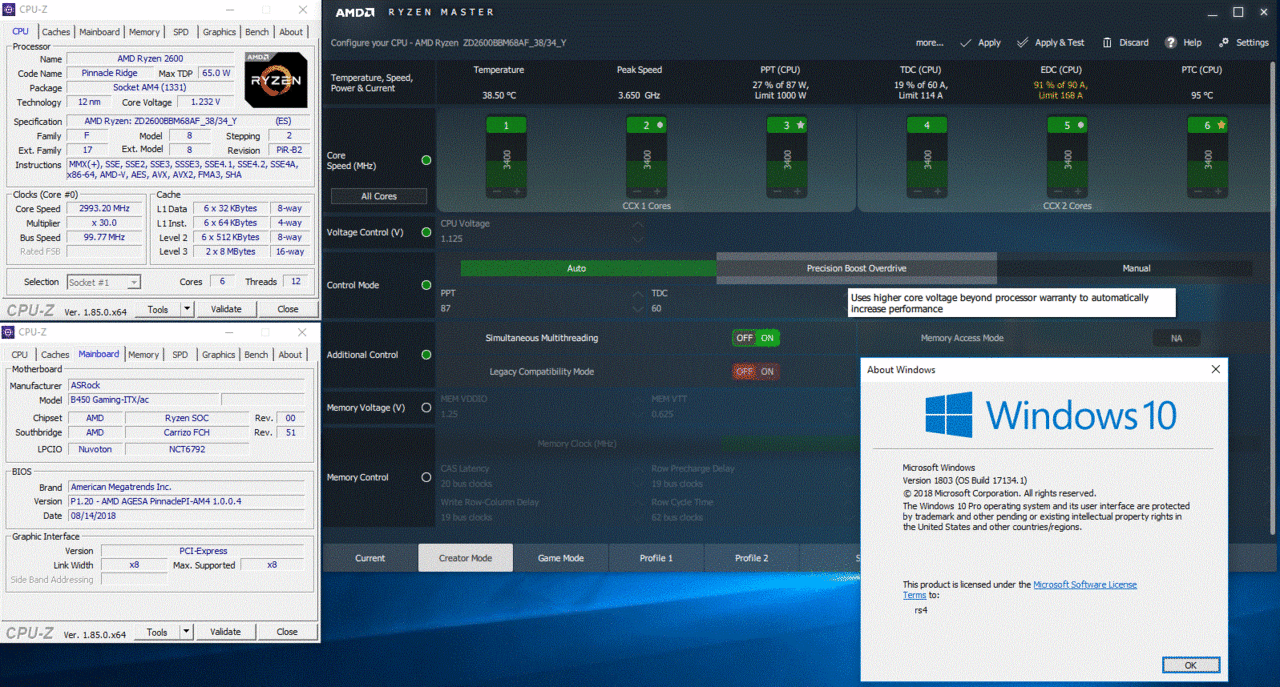
Task: Click the Discard trash icon
Action: (1107, 43)
